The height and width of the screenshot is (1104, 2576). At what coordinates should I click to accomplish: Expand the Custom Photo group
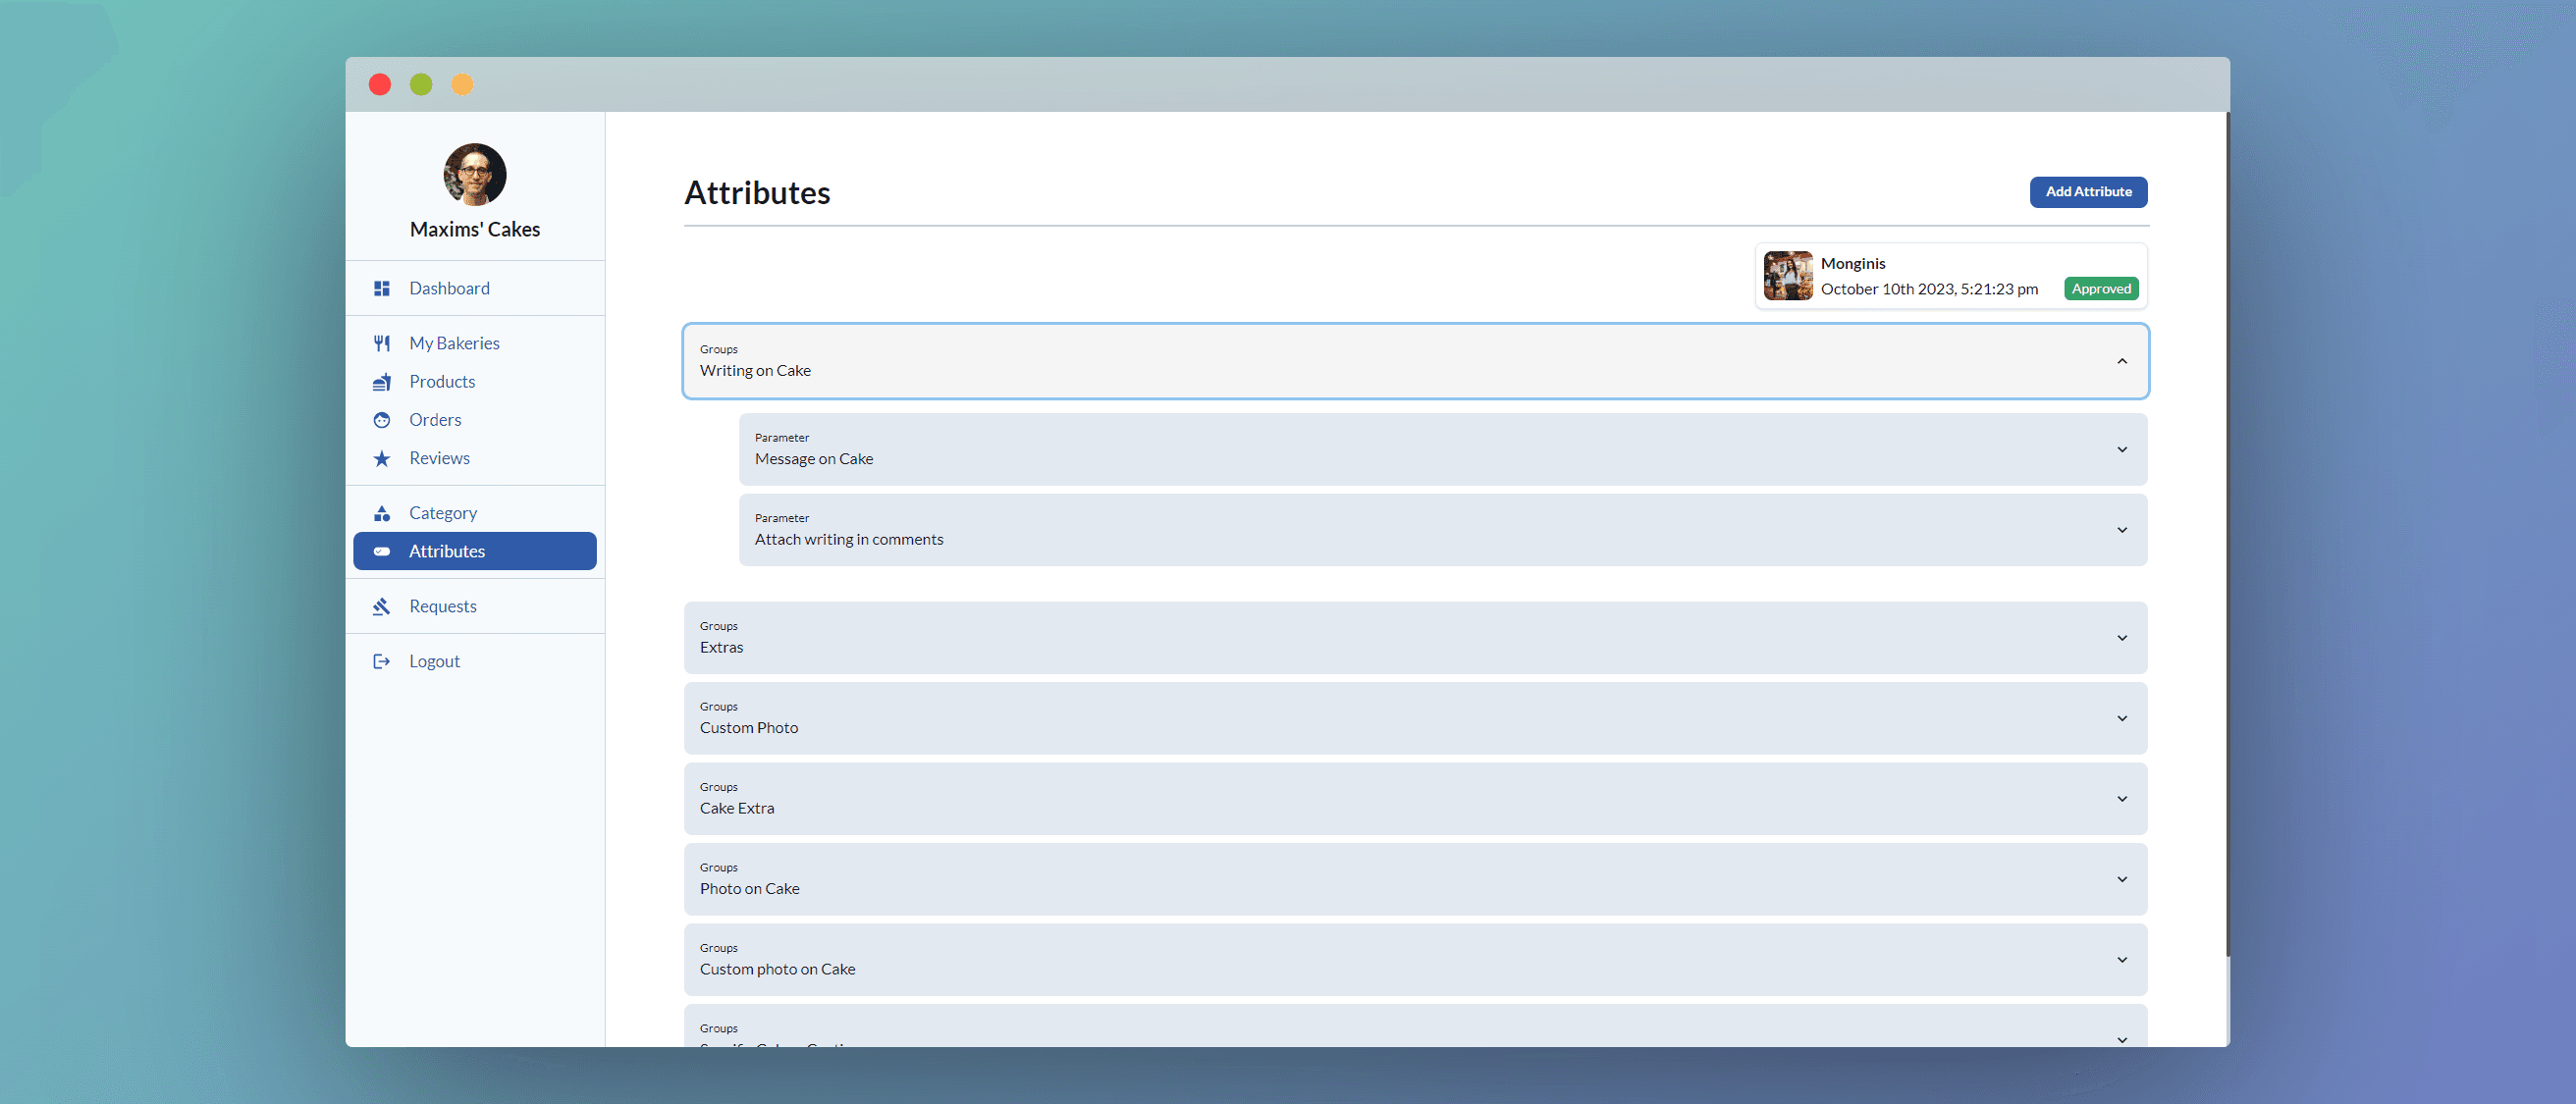tap(2121, 718)
